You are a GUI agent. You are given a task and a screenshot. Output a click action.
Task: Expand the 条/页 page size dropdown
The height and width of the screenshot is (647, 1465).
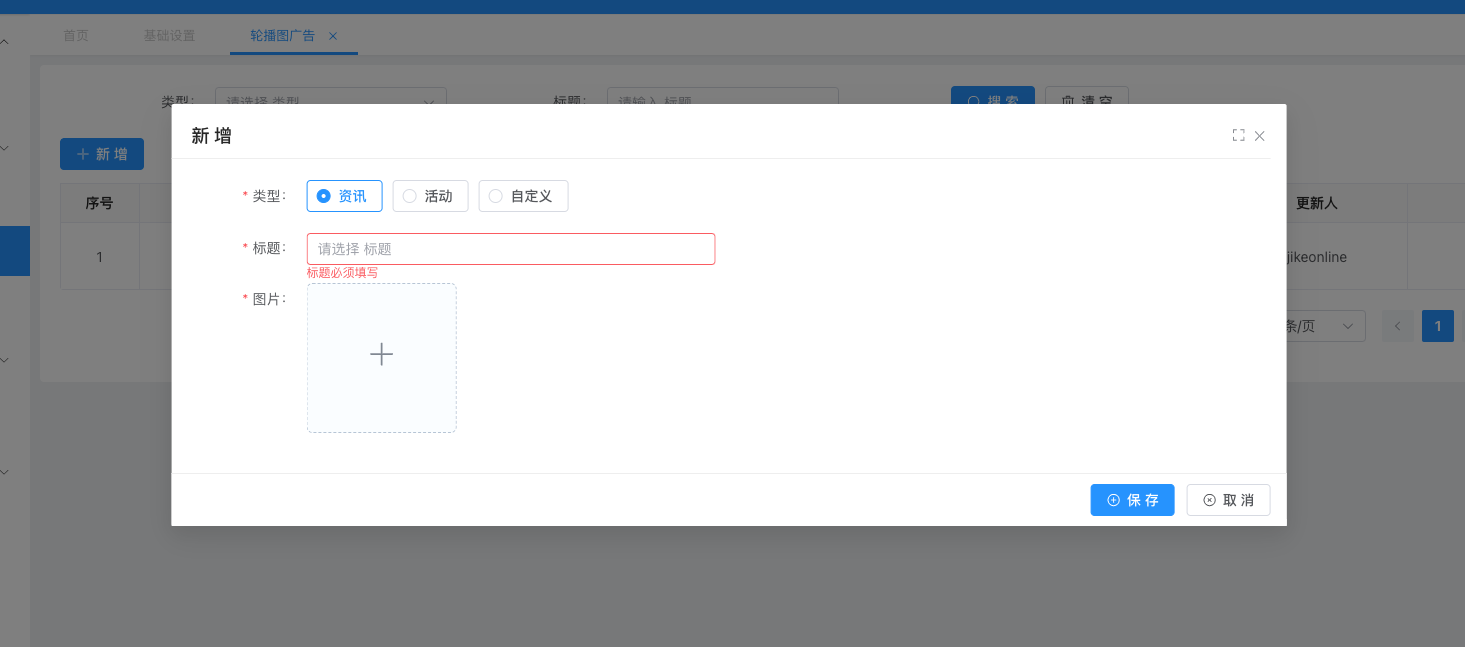(1325, 326)
